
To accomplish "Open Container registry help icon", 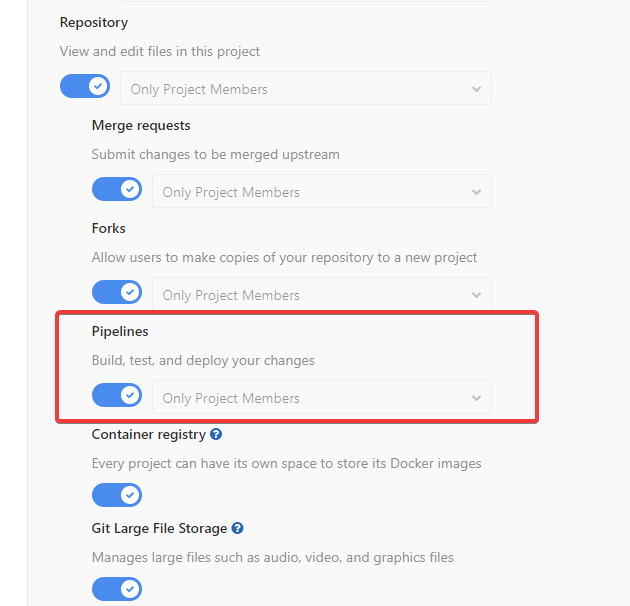I will [216, 435].
